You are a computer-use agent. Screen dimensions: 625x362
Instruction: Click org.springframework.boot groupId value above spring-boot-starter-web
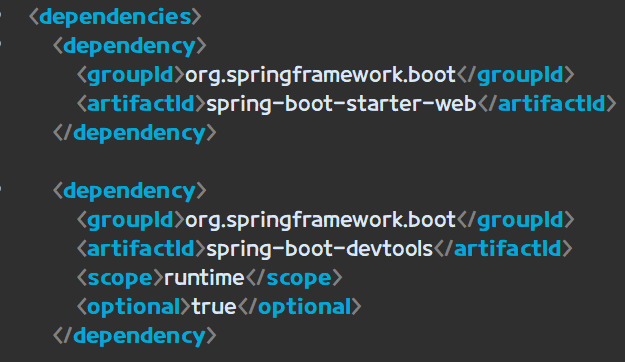point(320,76)
